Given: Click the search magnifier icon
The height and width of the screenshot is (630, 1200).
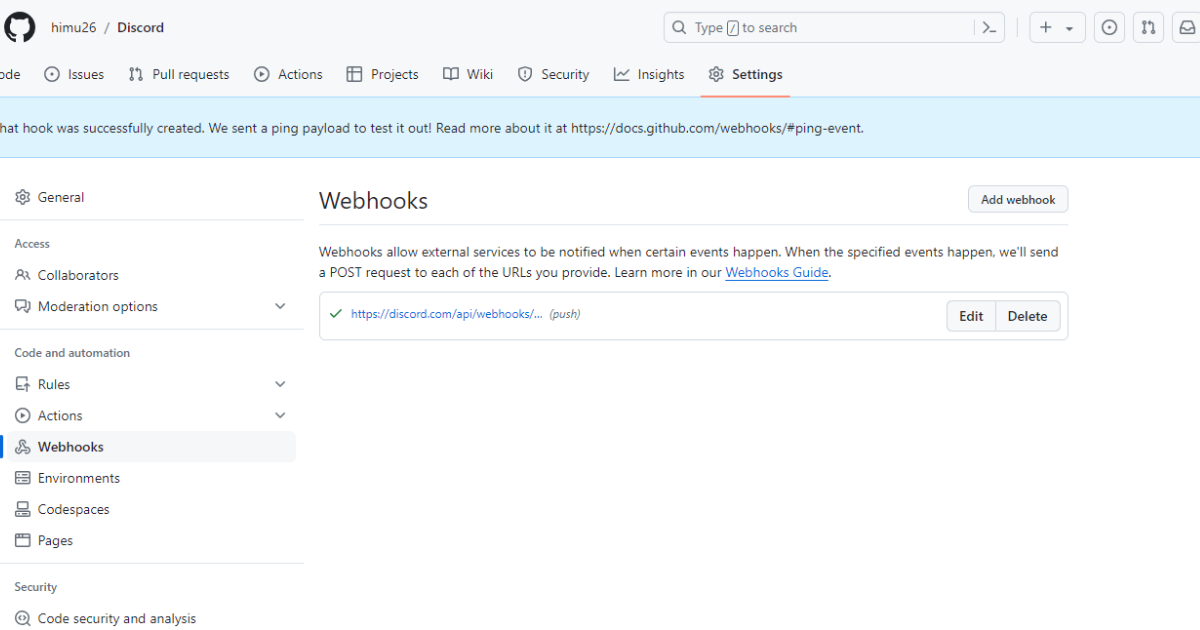Looking at the screenshot, I should point(679,28).
